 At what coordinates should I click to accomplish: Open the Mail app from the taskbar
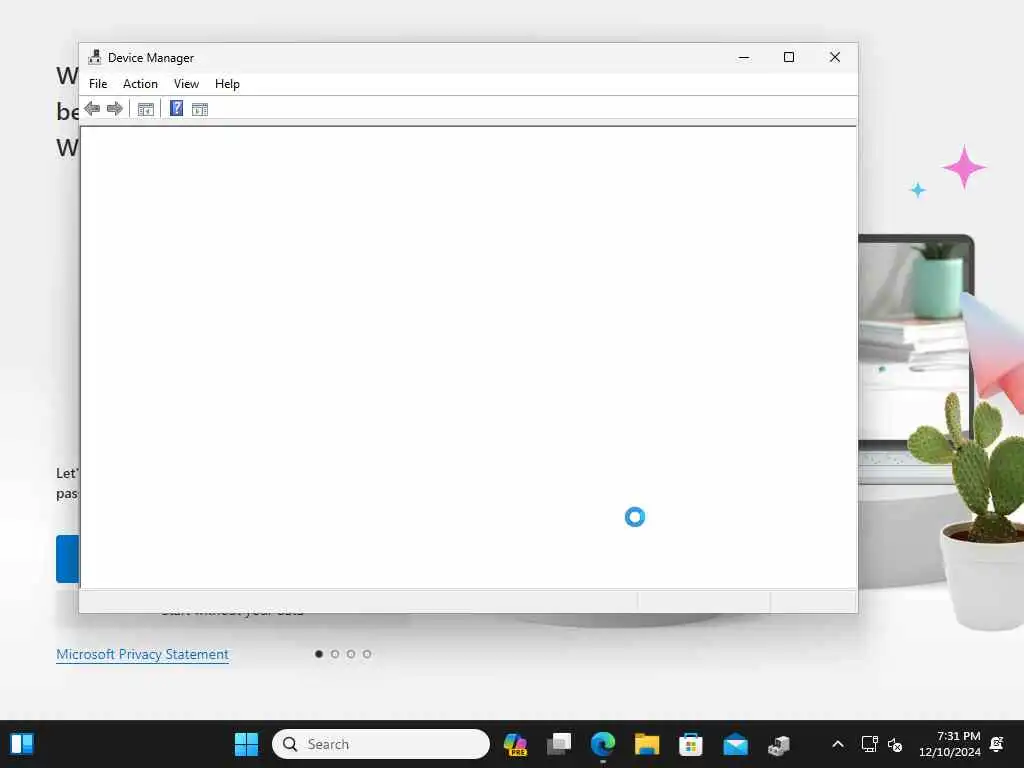[x=735, y=744]
